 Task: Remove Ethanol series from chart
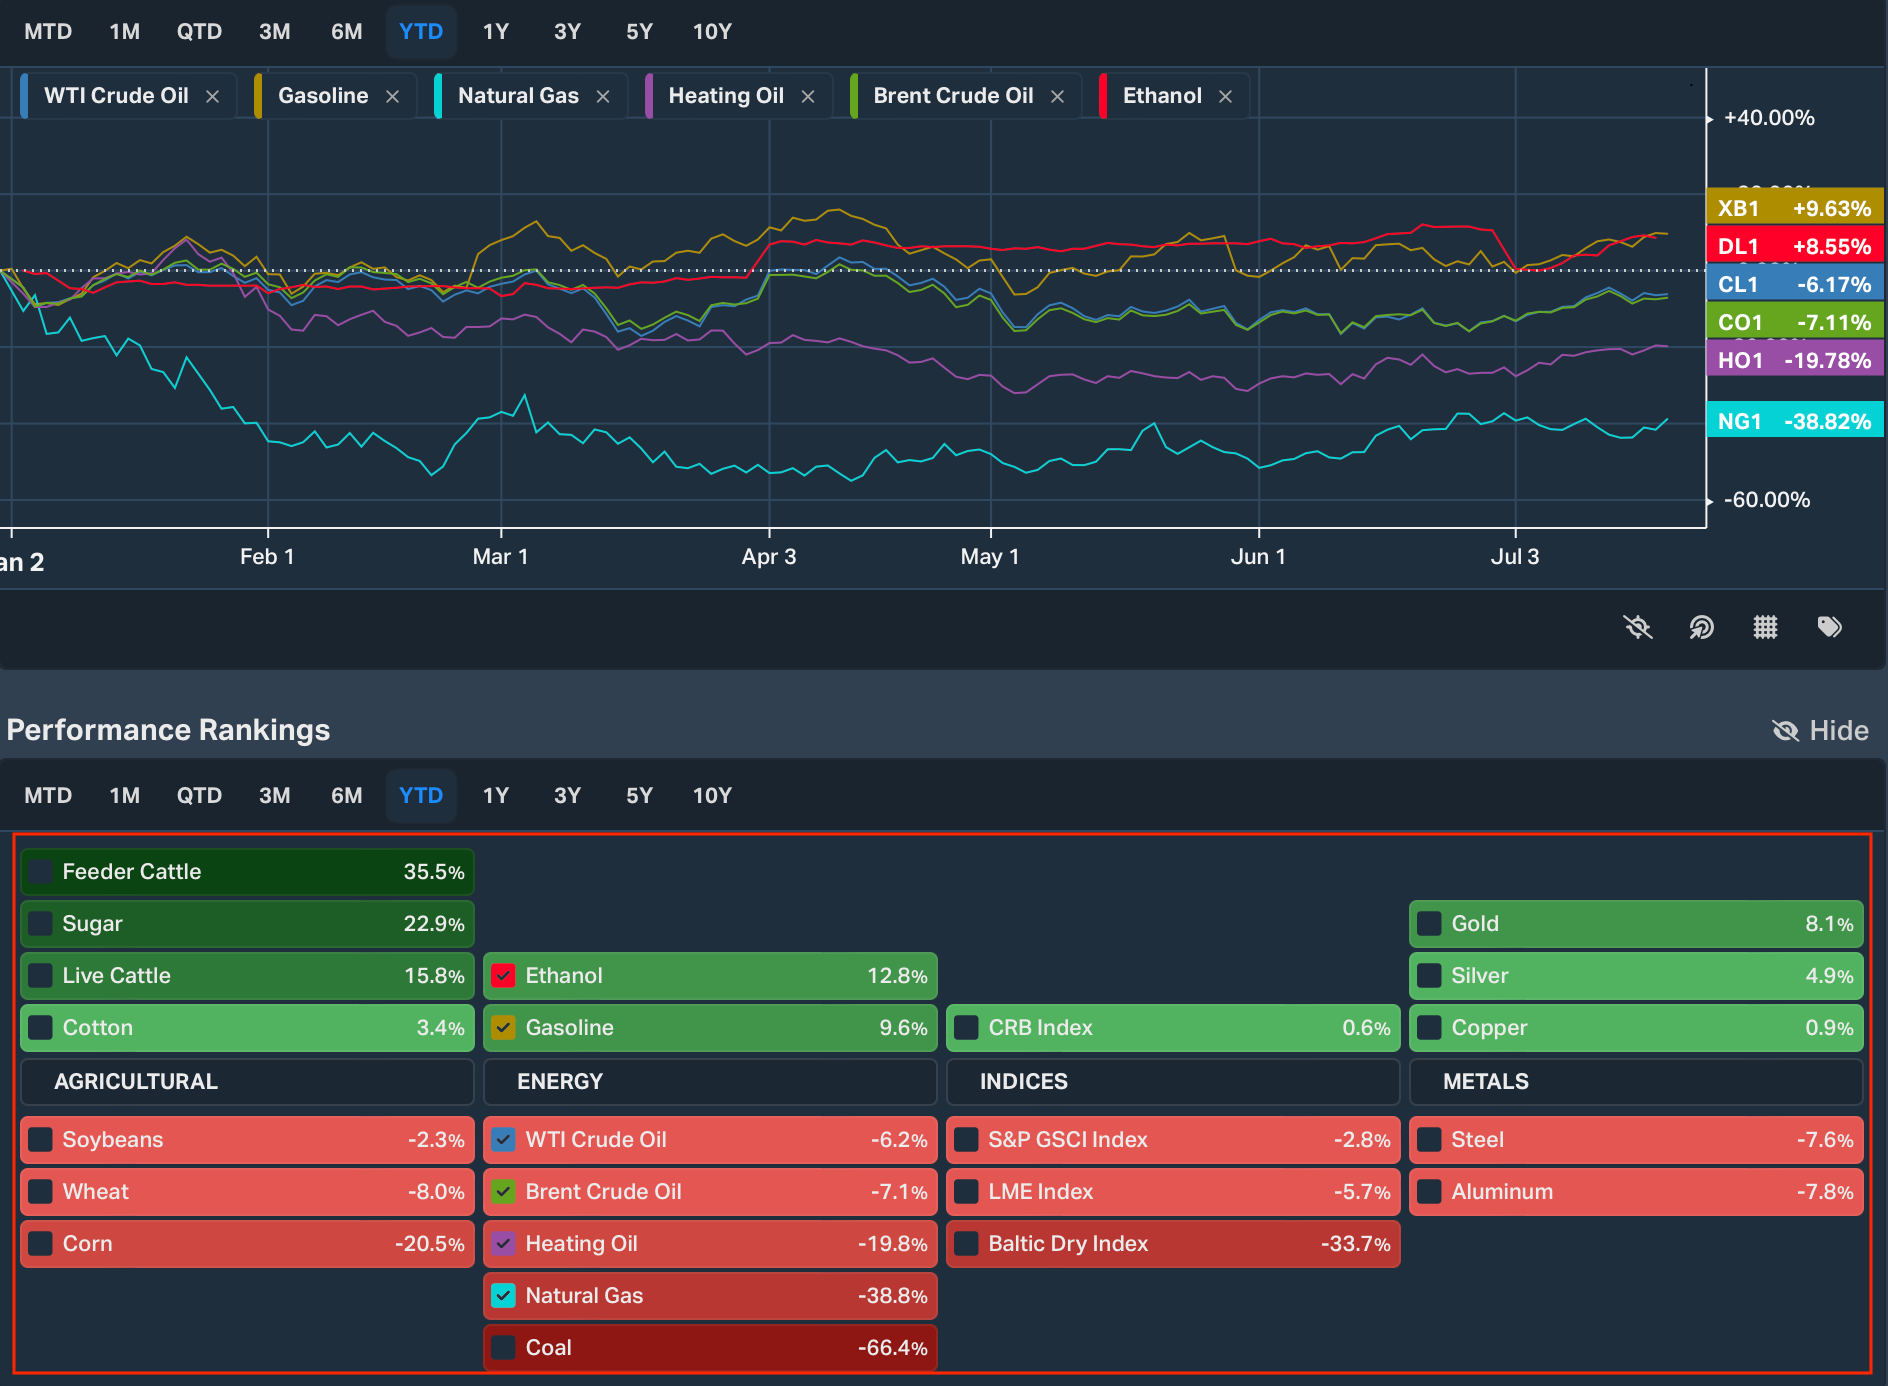(x=1225, y=96)
